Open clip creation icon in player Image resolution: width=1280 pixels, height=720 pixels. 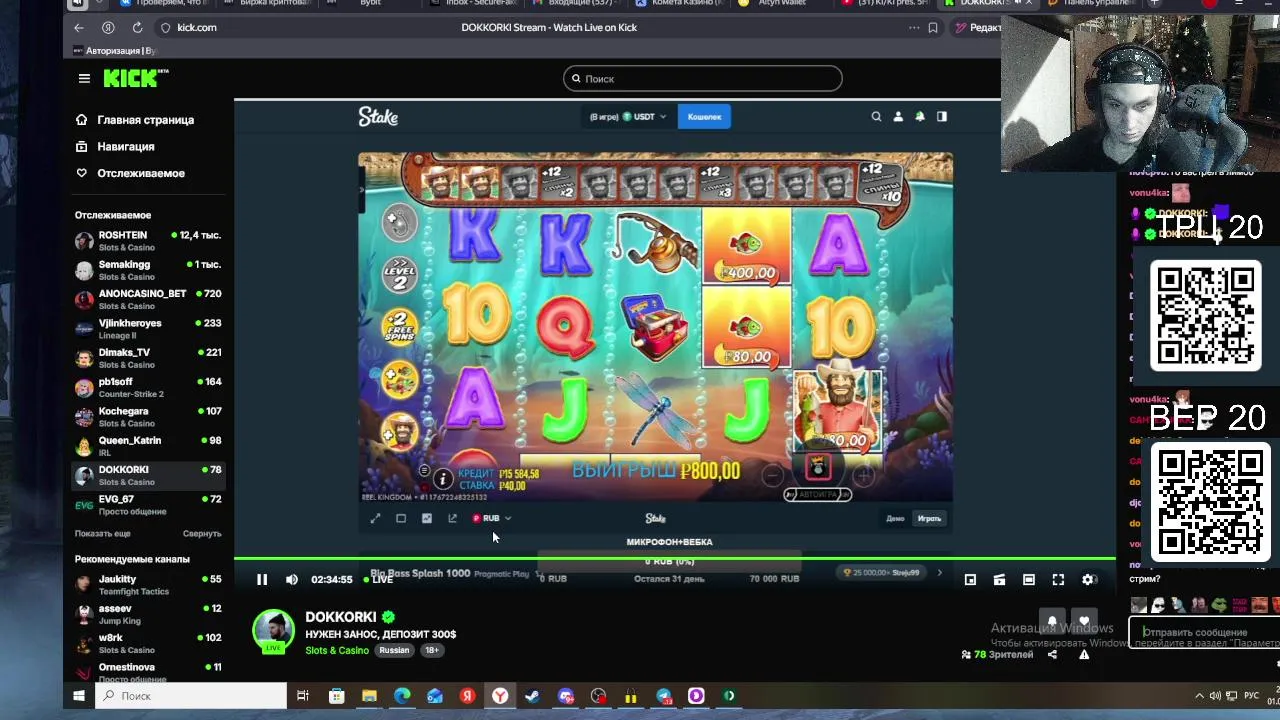pyautogui.click(x=999, y=580)
